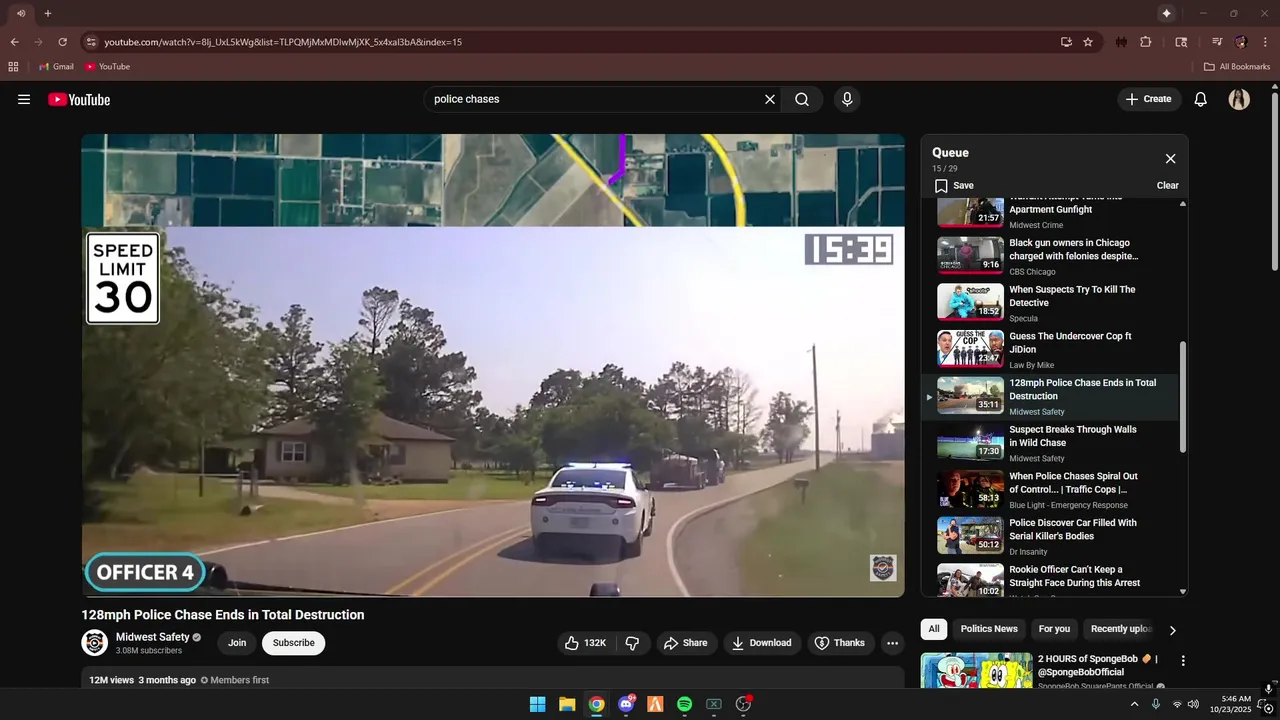
Task: Reload the page
Action: pos(62,42)
